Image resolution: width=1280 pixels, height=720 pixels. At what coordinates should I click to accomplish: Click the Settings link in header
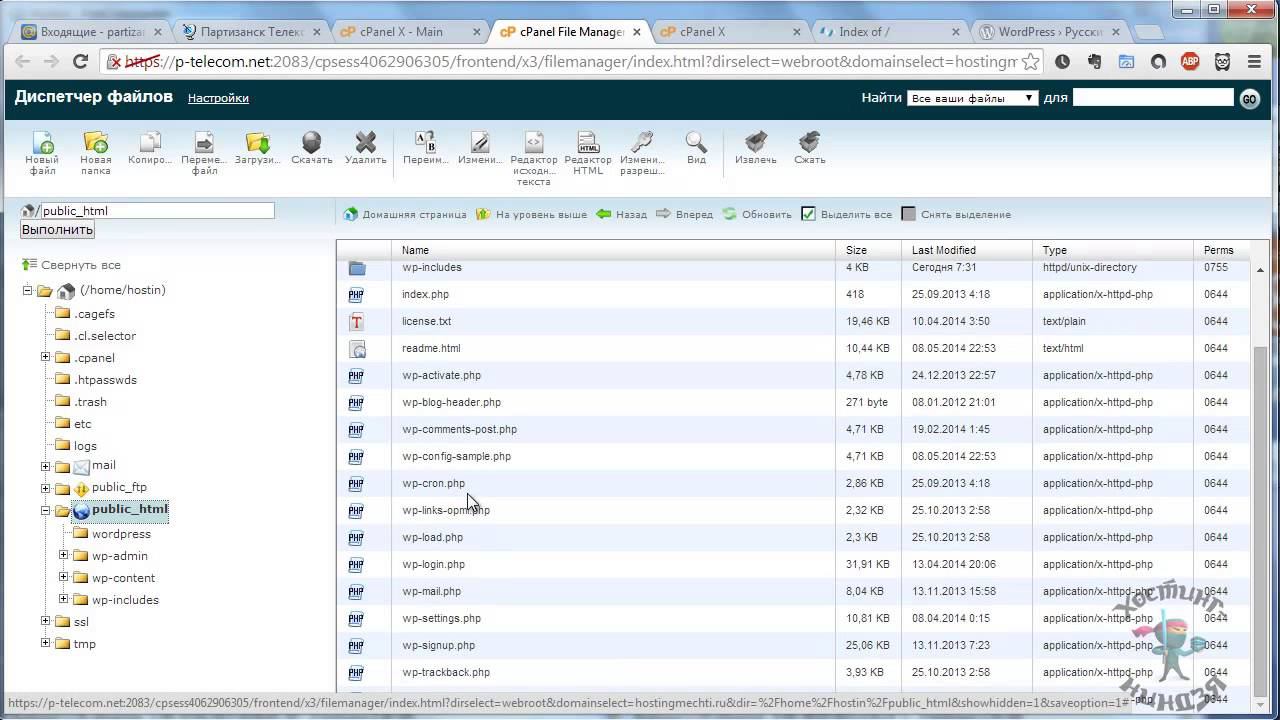(218, 98)
